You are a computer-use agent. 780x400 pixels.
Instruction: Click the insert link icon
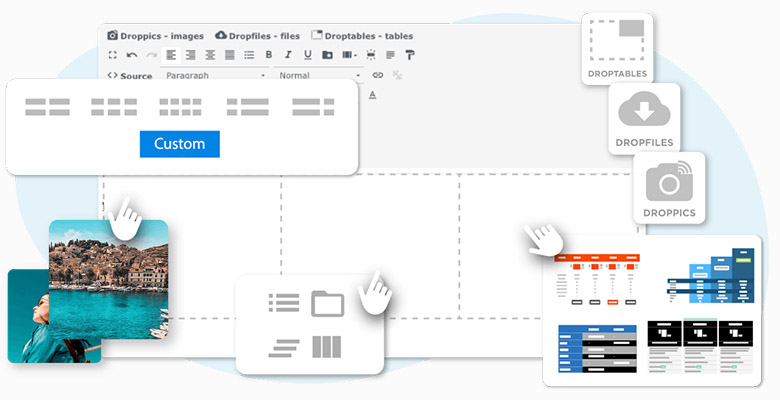coord(378,75)
